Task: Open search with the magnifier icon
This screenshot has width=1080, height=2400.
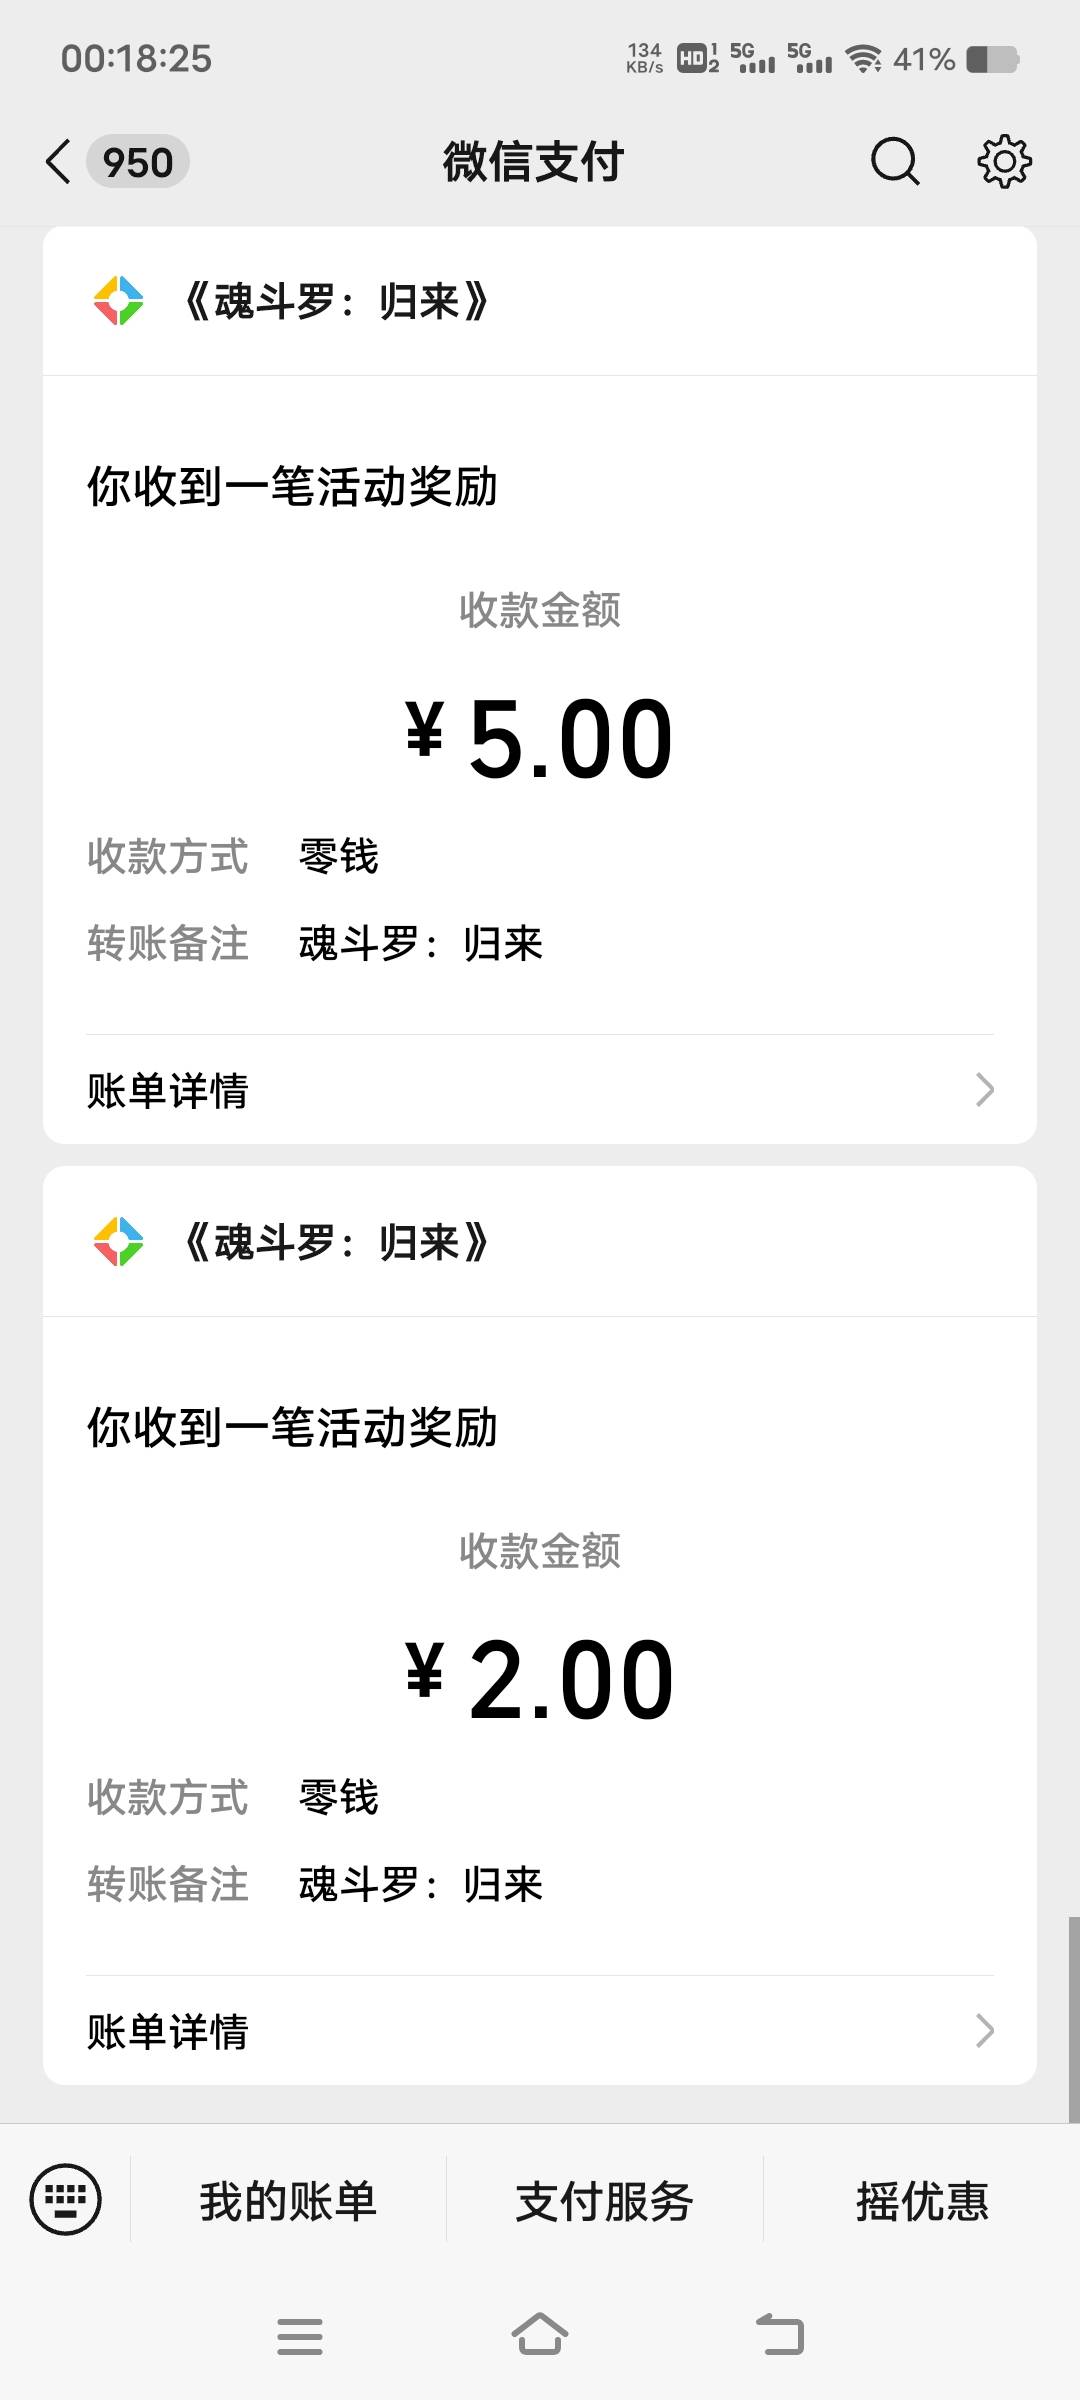Action: [x=894, y=162]
